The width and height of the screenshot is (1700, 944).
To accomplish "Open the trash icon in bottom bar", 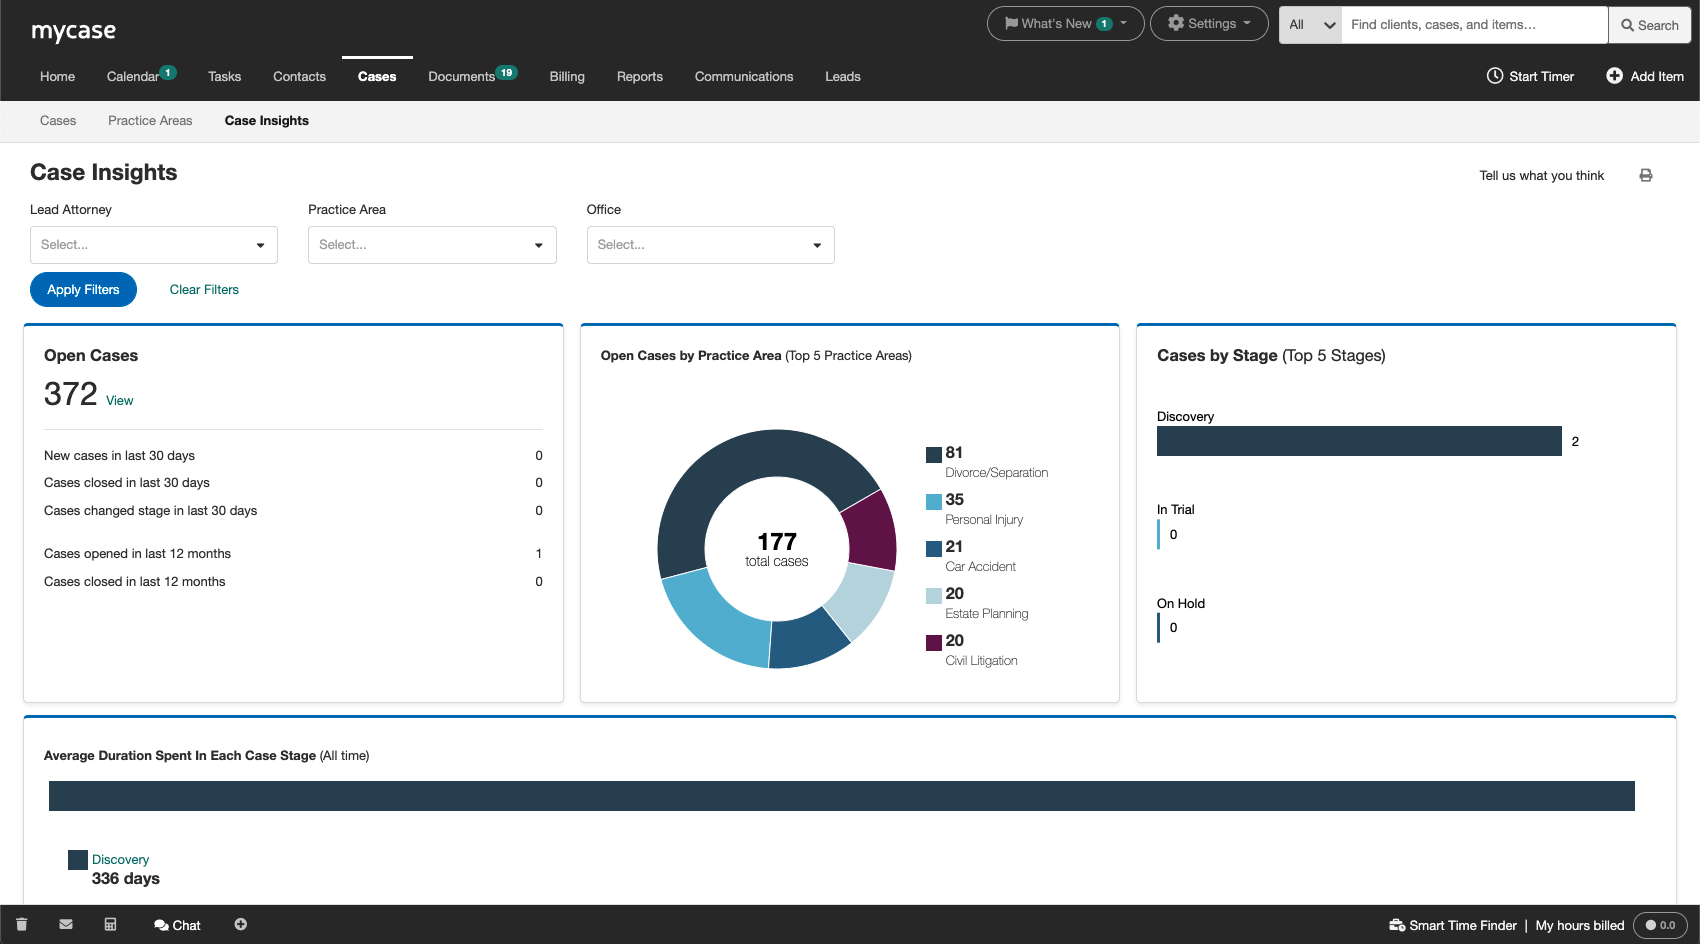I will [x=22, y=925].
